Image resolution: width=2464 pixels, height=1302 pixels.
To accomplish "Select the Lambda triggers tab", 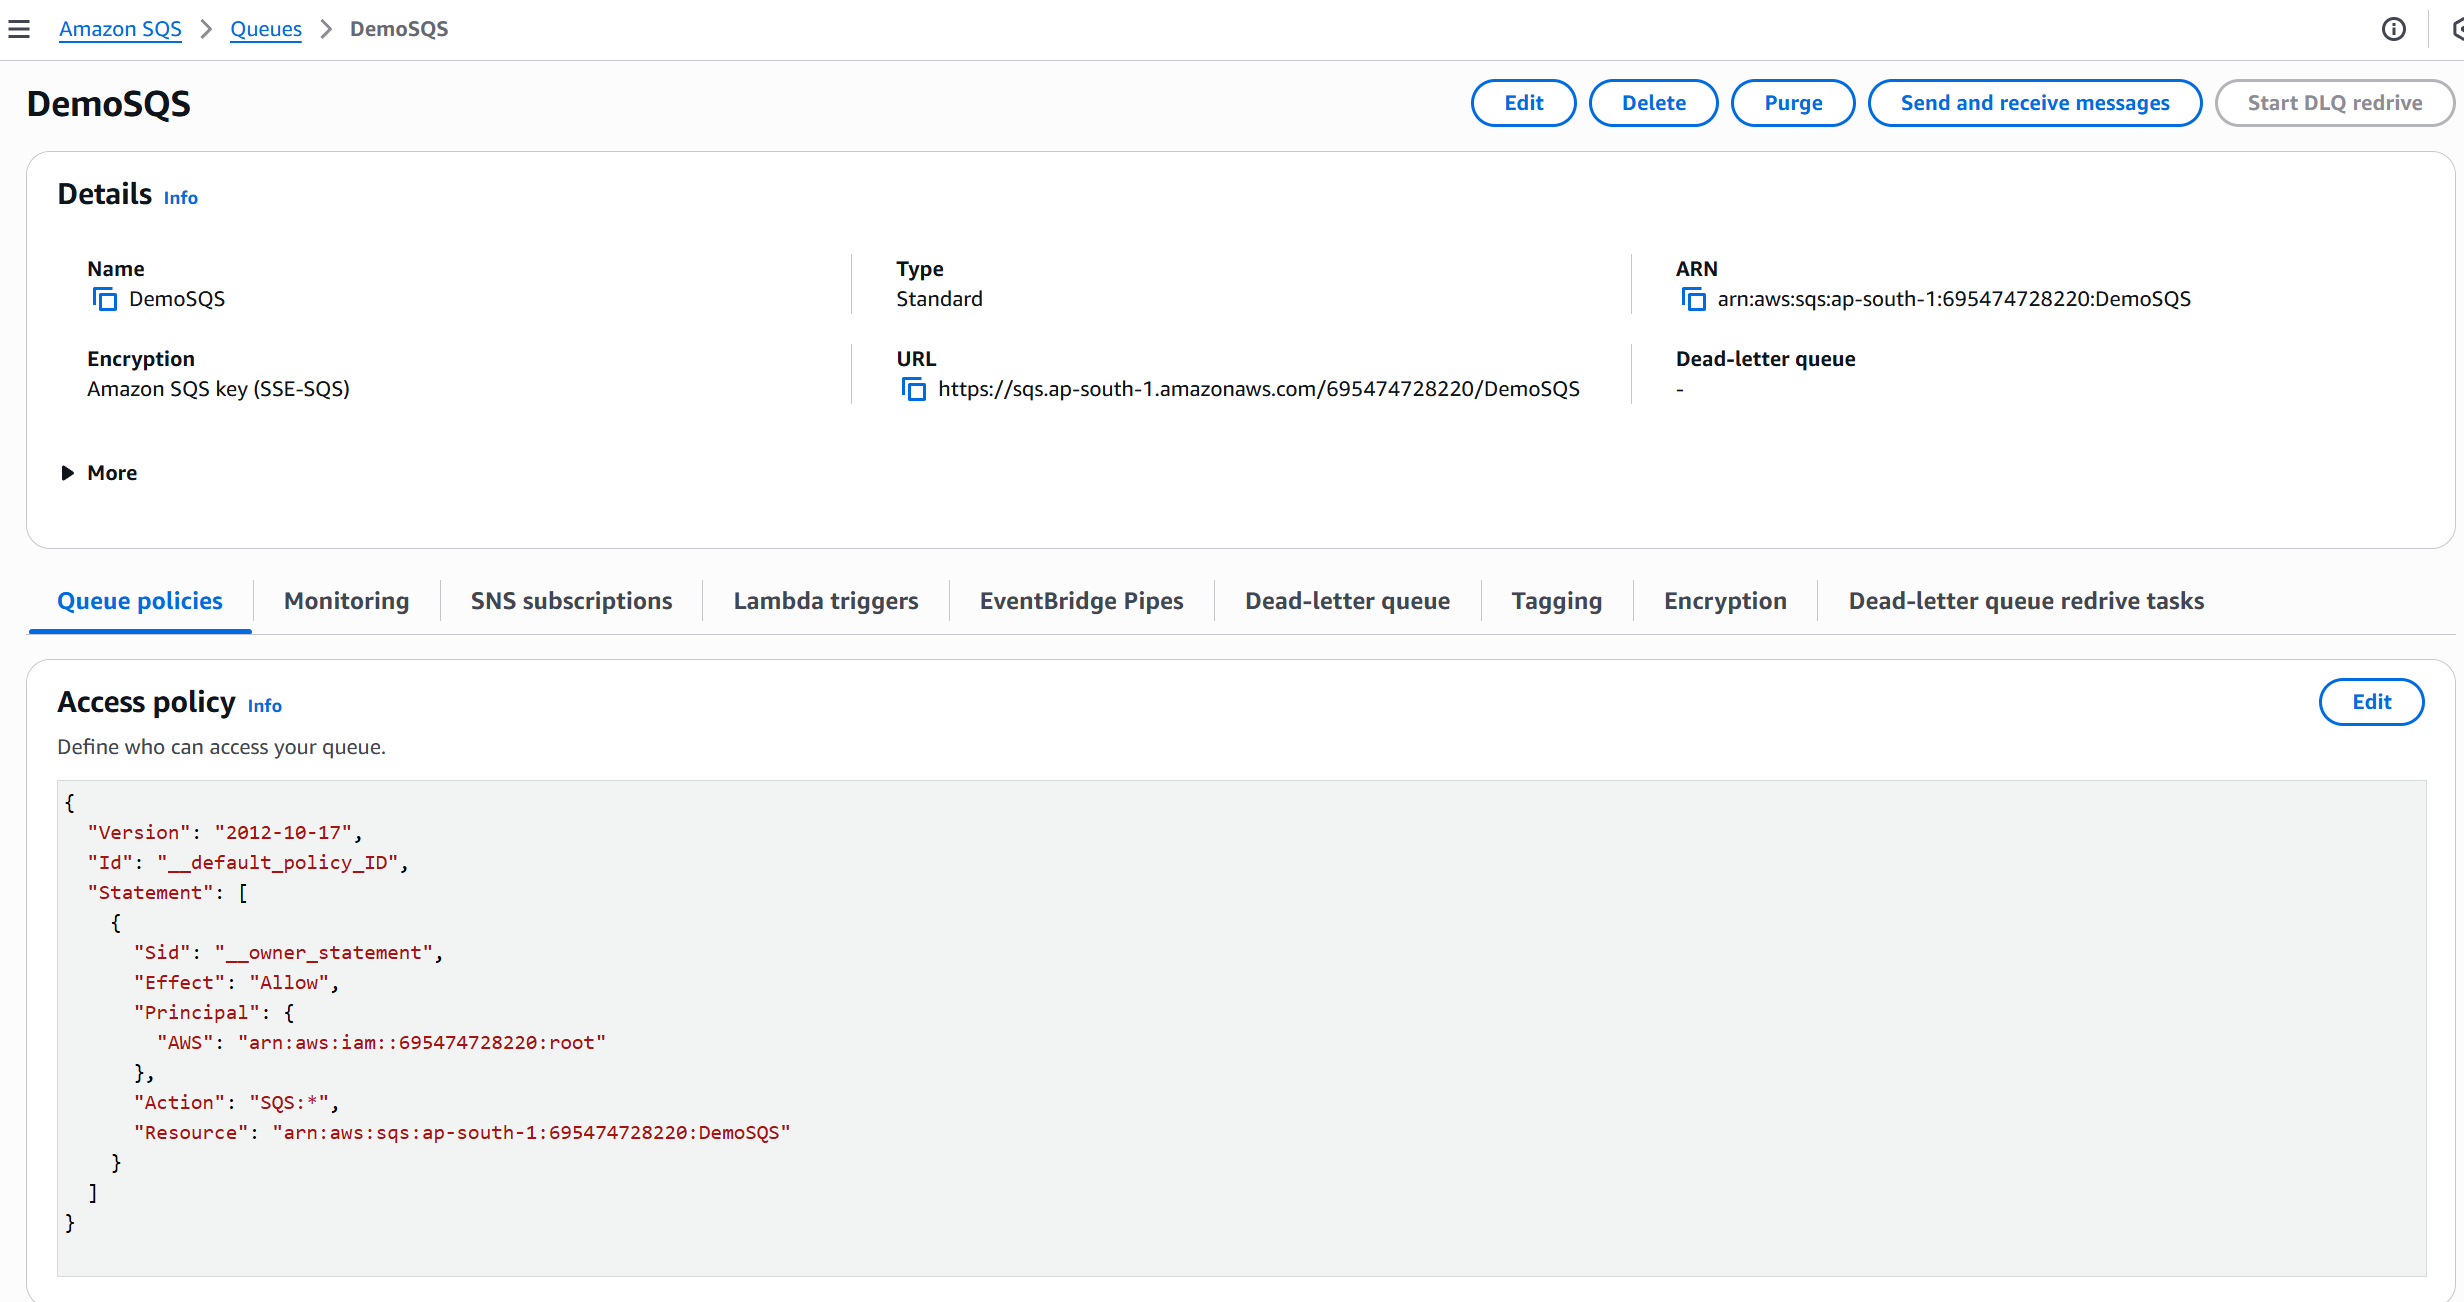I will tap(825, 601).
